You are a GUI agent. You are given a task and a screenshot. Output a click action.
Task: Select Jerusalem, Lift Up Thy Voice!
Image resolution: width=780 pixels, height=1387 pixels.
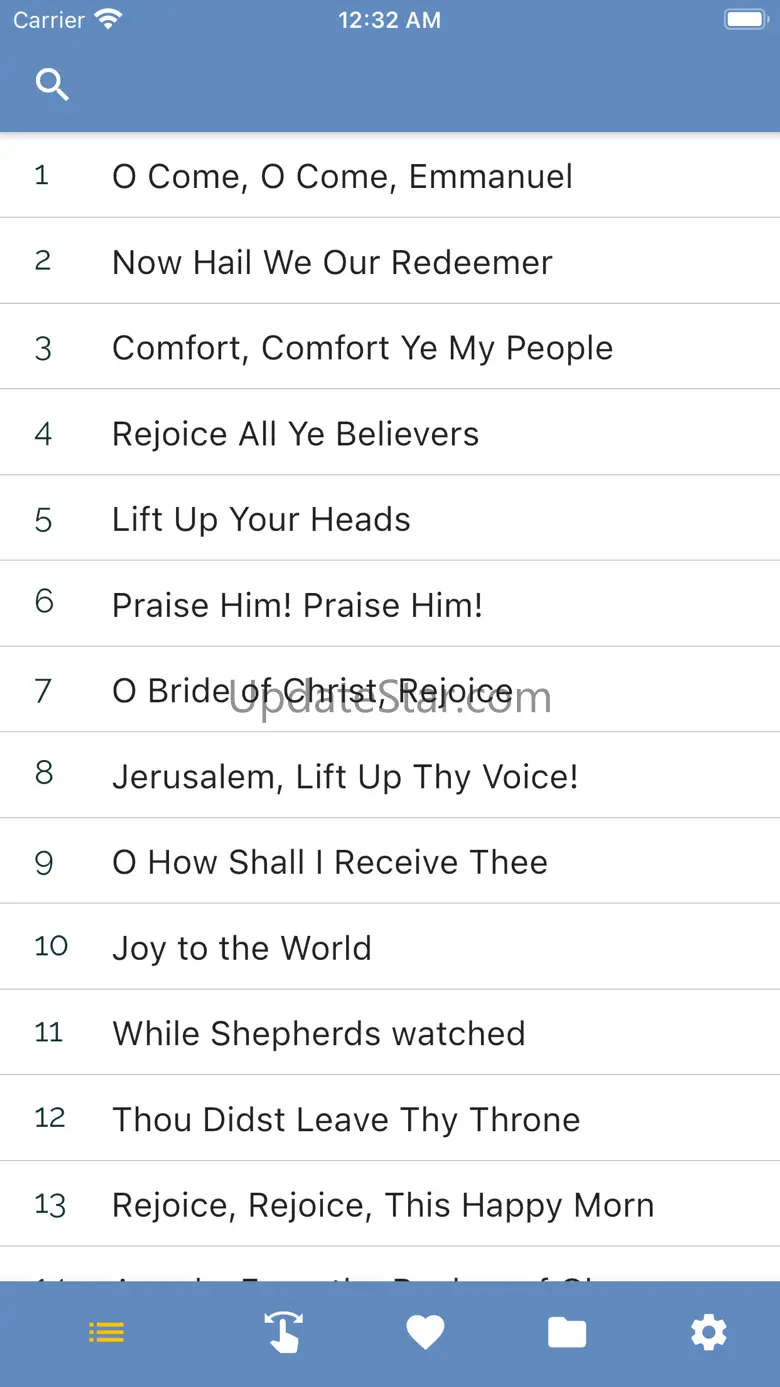click(x=345, y=777)
